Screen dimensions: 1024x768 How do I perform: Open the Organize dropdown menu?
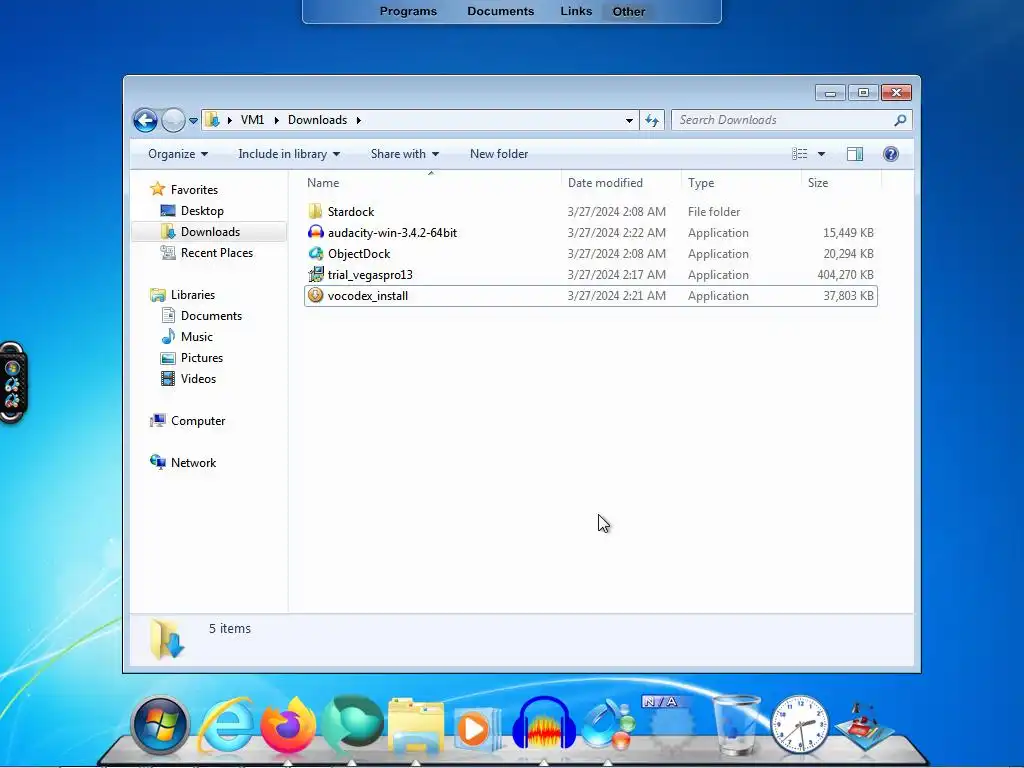pyautogui.click(x=178, y=154)
